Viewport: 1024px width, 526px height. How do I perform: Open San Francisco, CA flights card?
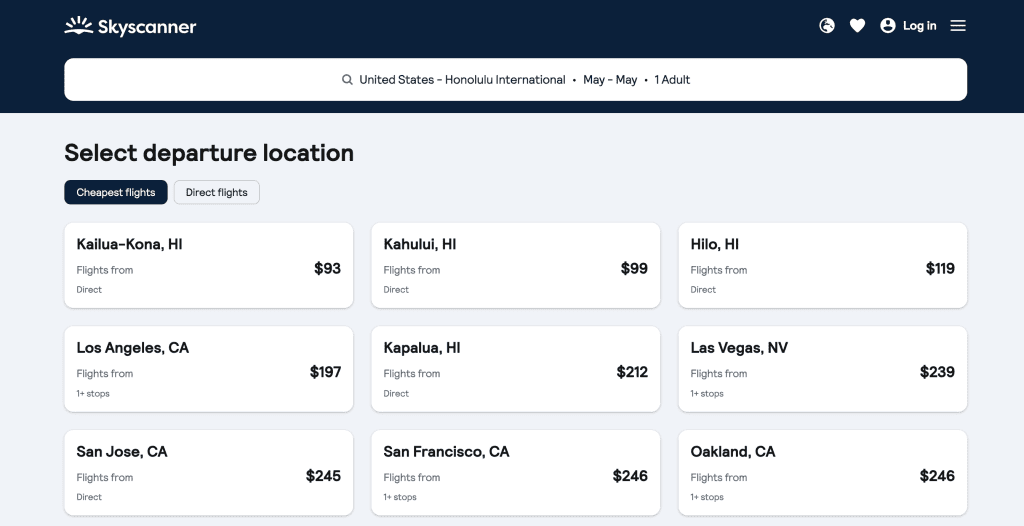[x=515, y=472]
